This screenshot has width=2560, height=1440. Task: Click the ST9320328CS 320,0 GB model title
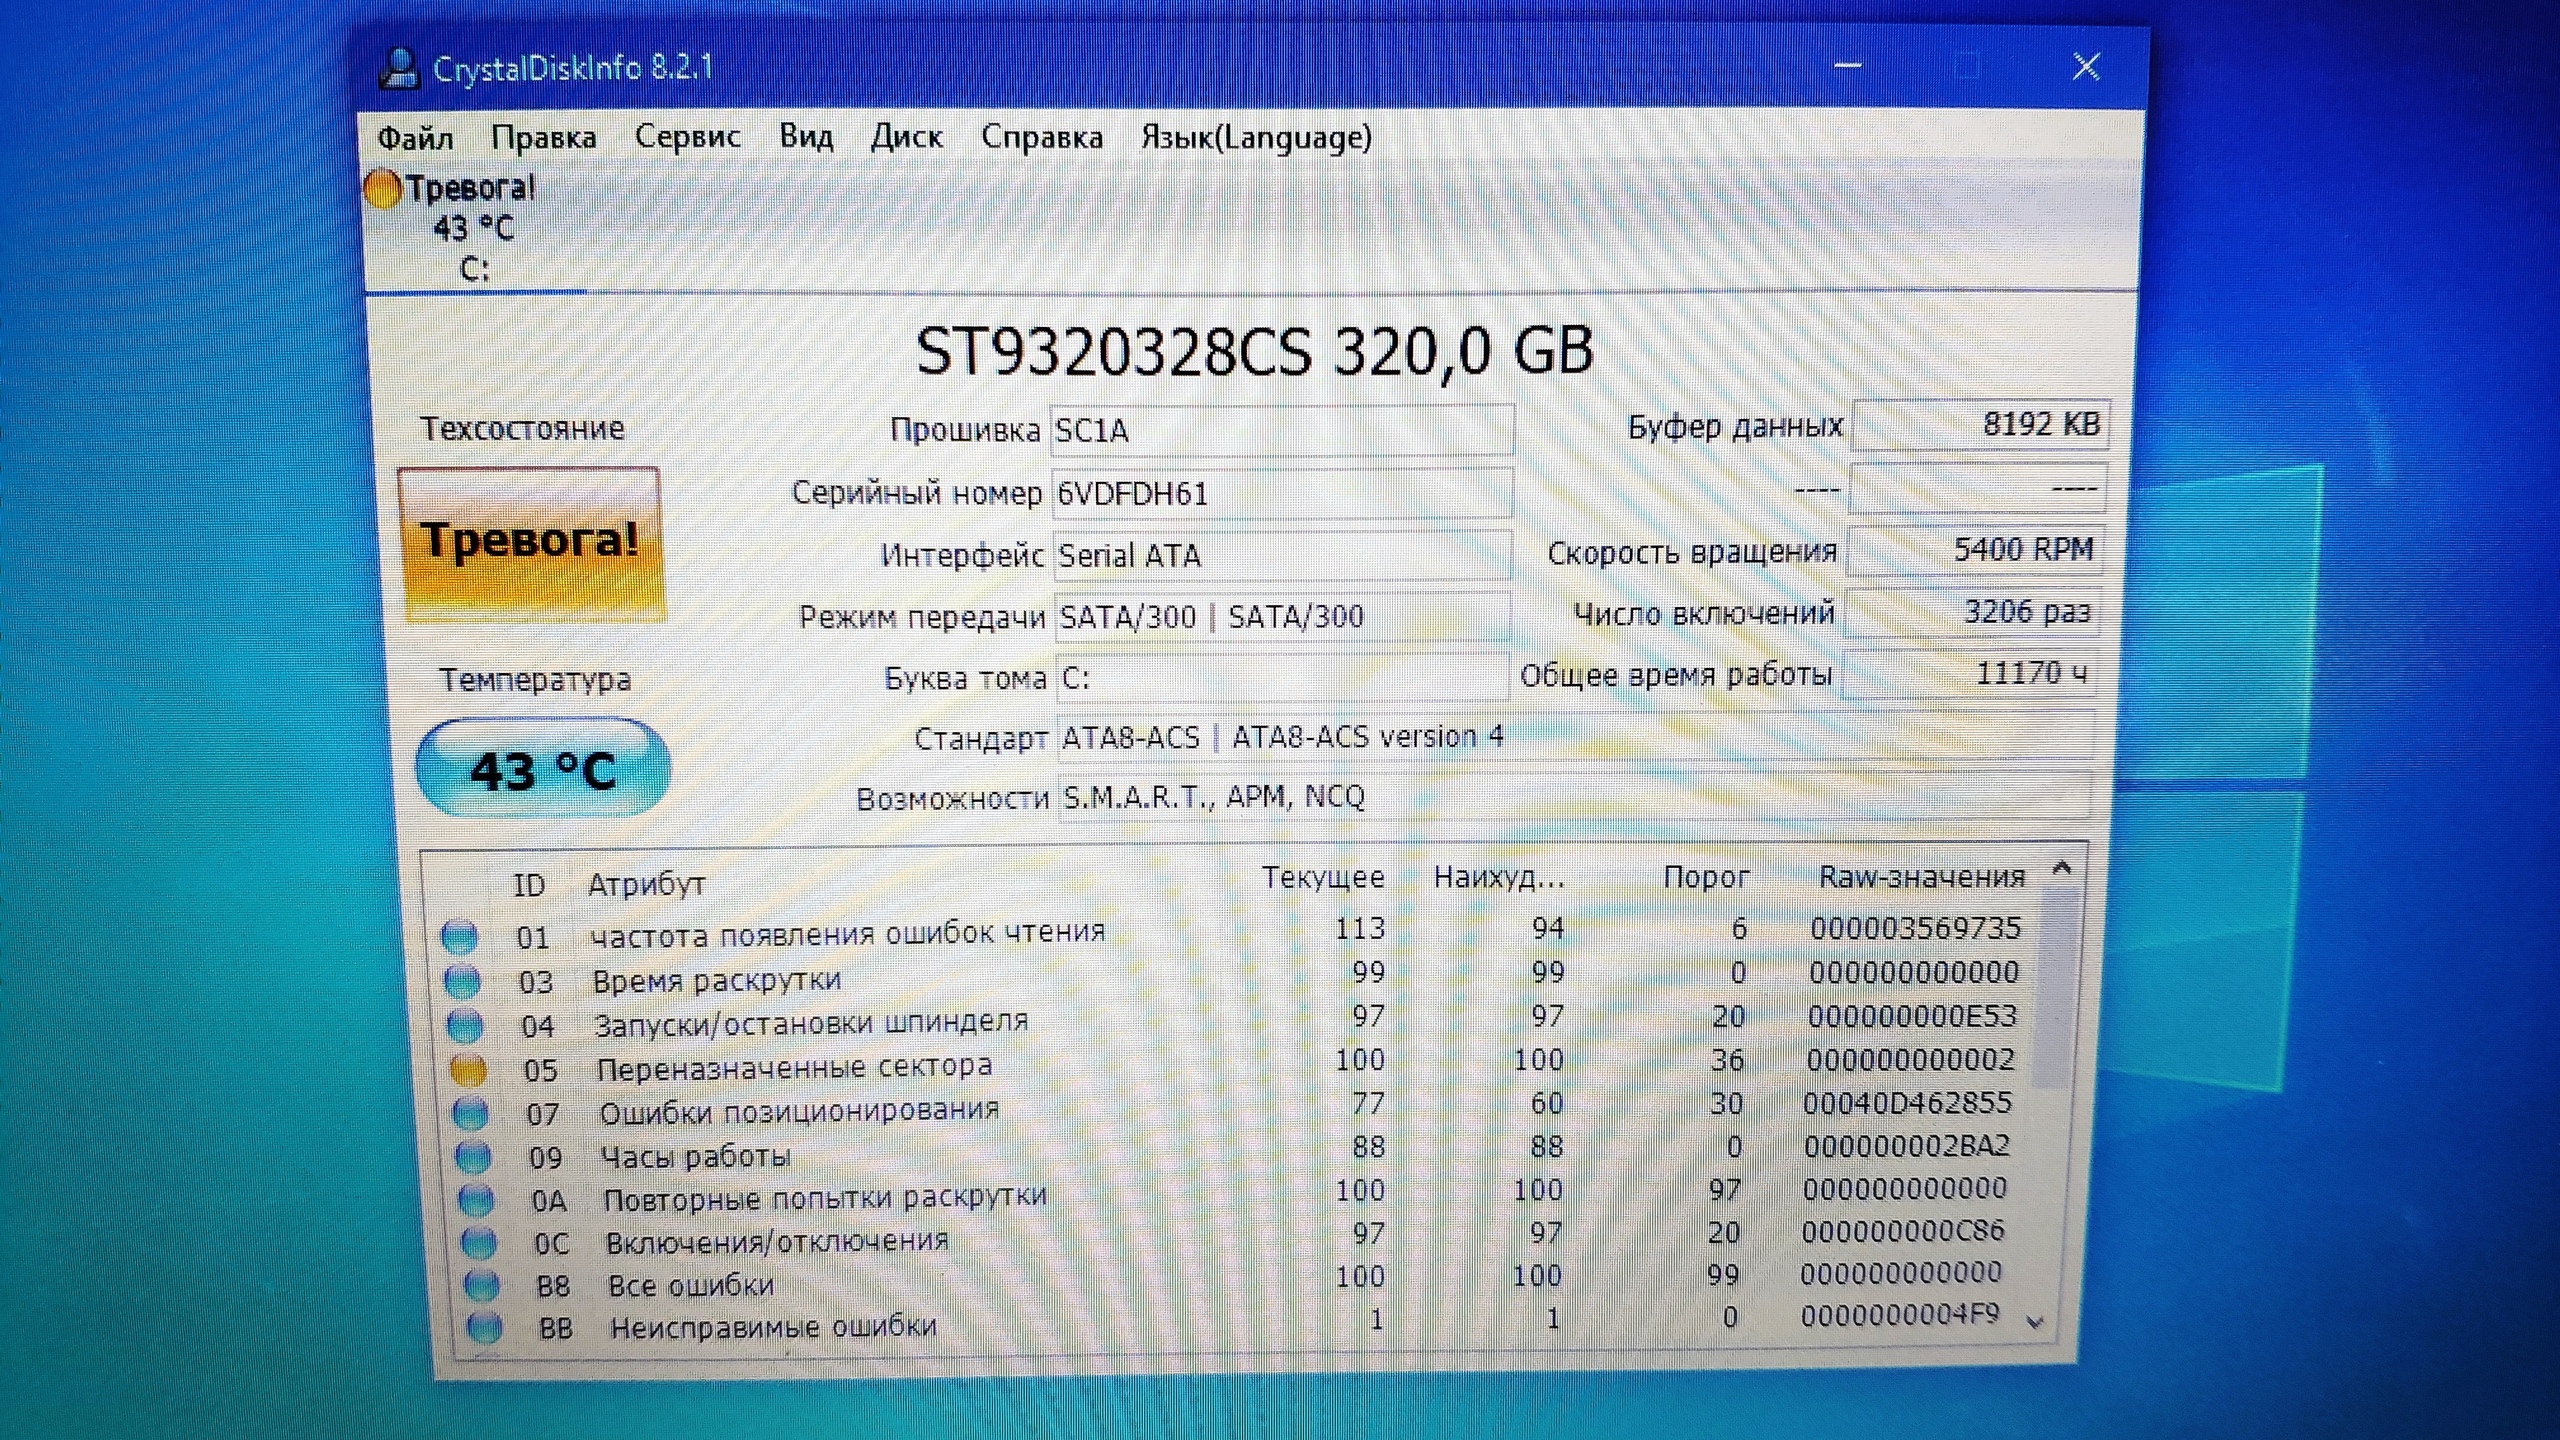pyautogui.click(x=1254, y=351)
